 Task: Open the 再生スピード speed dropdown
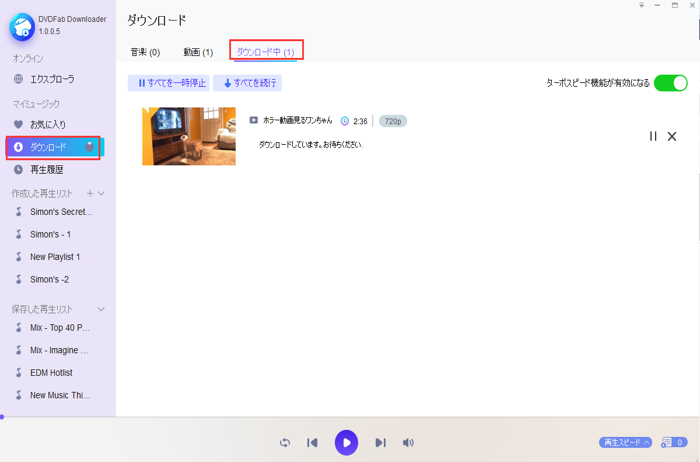(x=625, y=442)
